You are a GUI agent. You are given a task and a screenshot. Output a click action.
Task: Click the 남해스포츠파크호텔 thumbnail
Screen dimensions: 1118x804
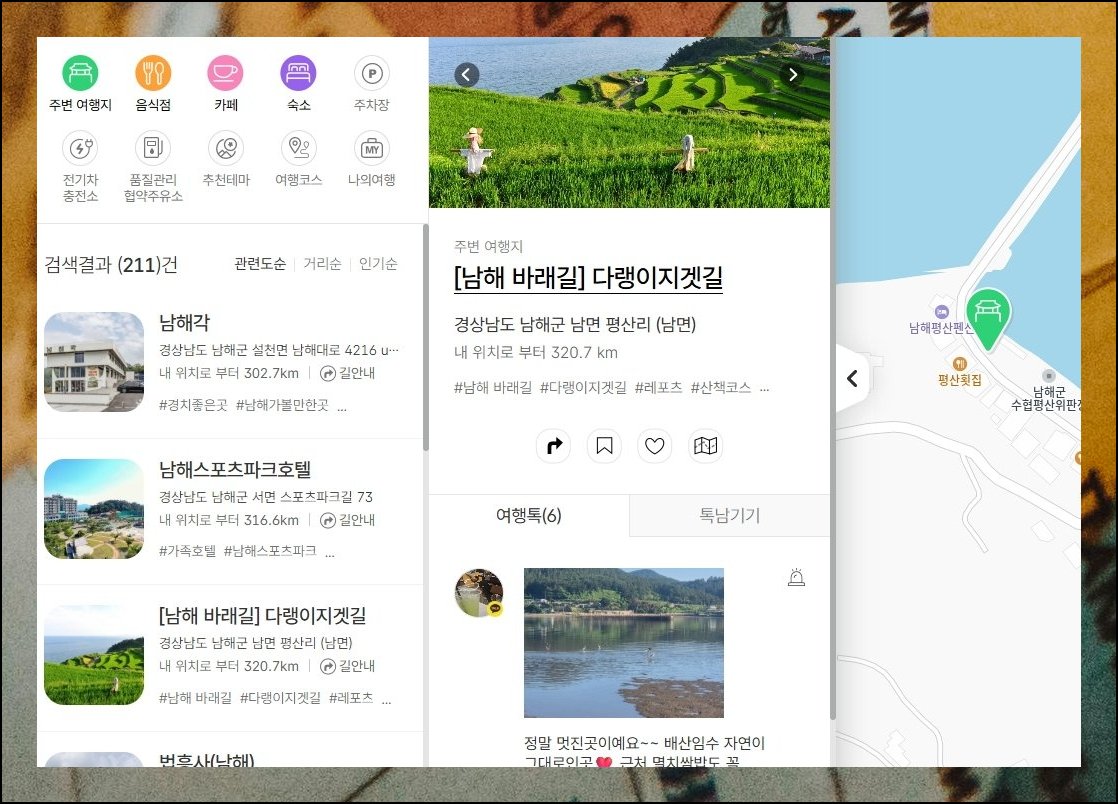[94, 509]
